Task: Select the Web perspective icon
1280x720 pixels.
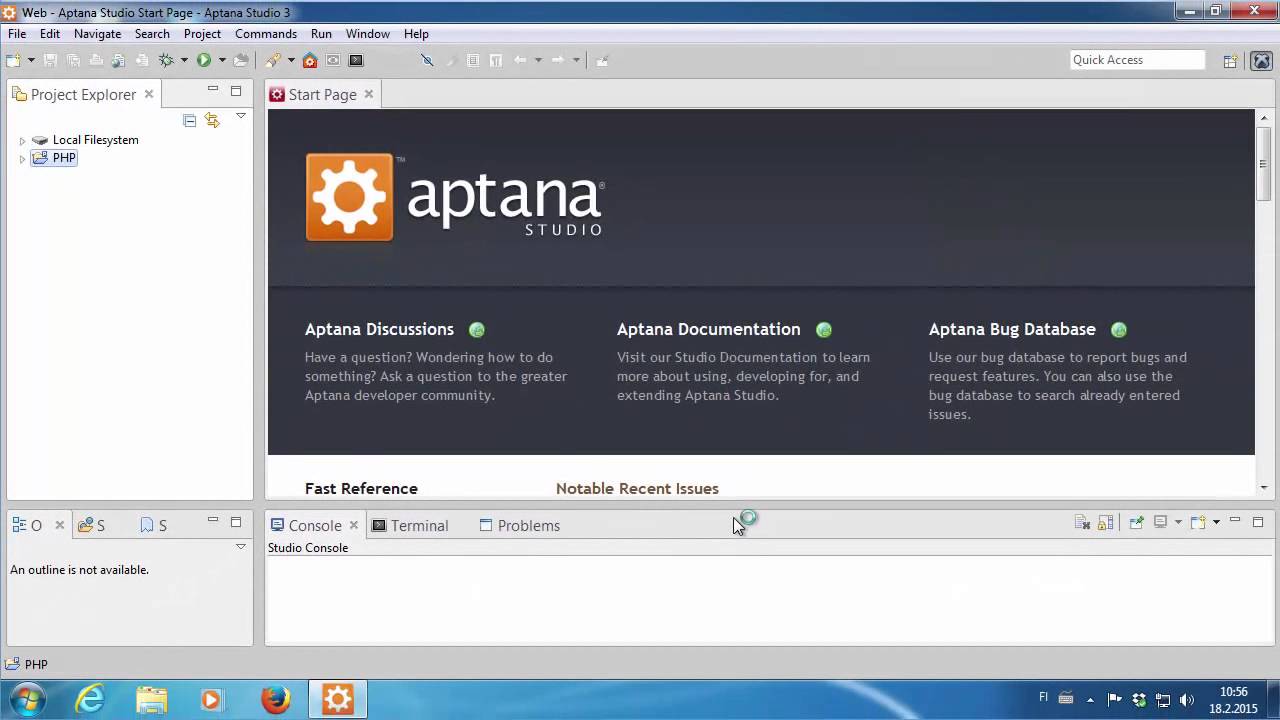Action: [x=1261, y=60]
